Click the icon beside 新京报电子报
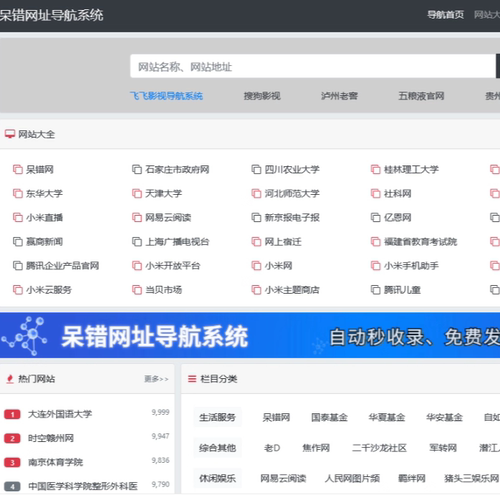 (x=256, y=217)
